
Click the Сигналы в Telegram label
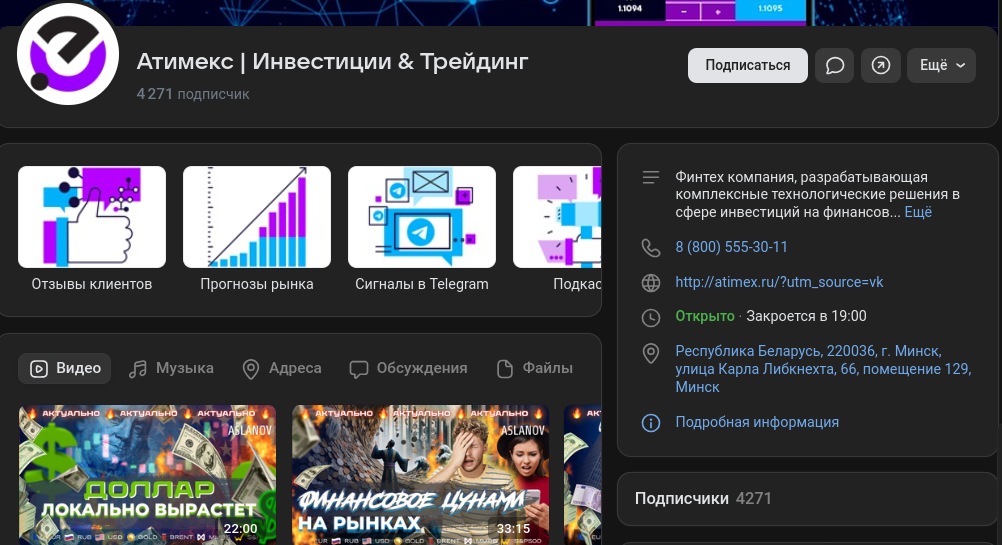(x=422, y=284)
